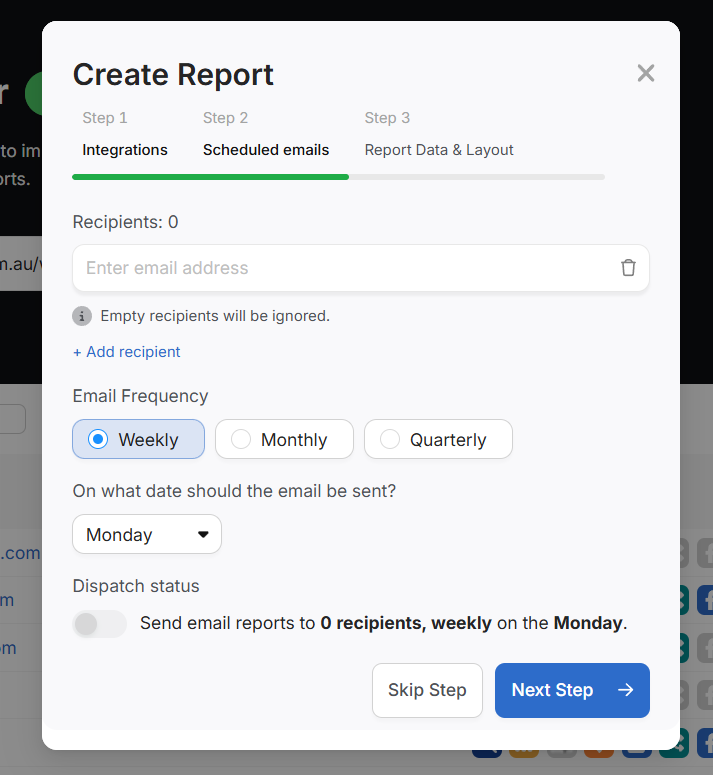Proceed with Next Step button
713x775 pixels.
point(572,690)
